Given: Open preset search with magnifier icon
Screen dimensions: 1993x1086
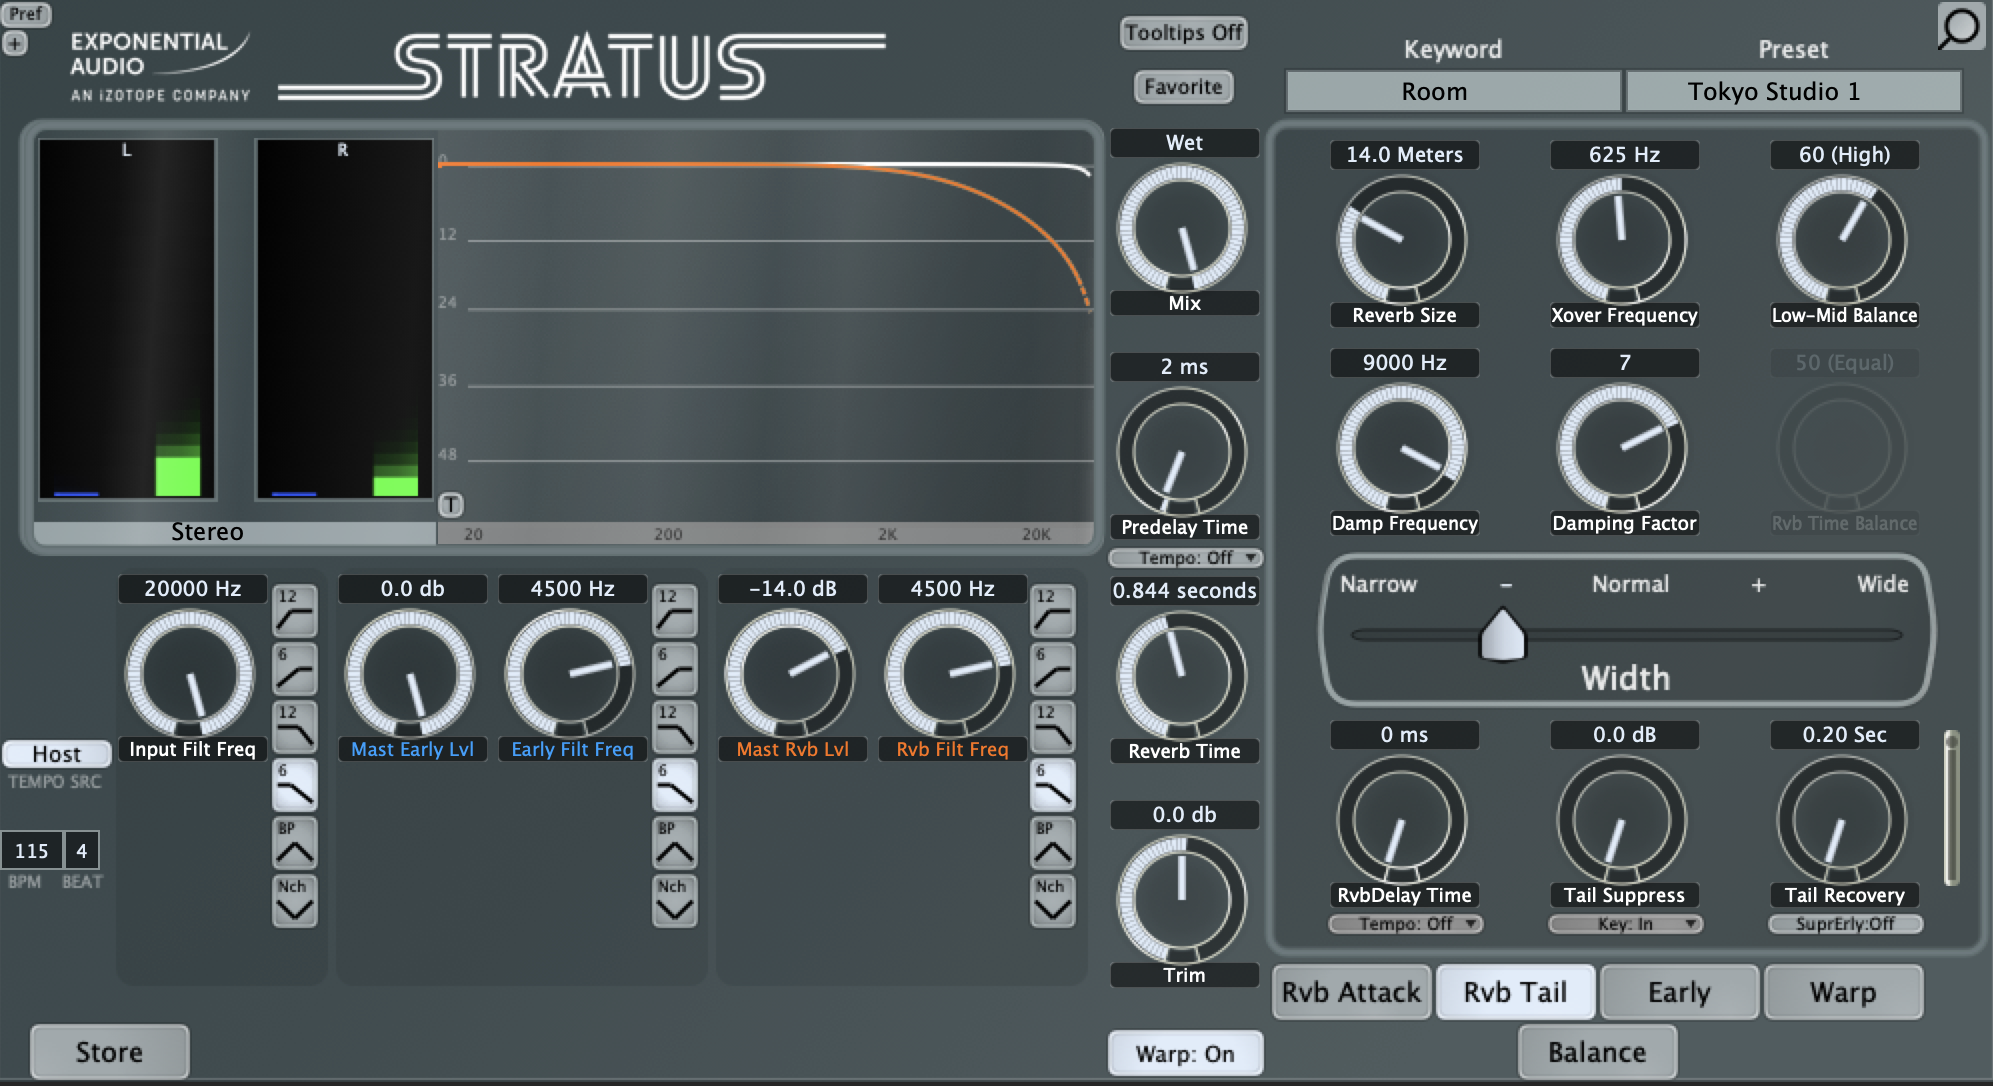Looking at the screenshot, I should (x=1959, y=27).
